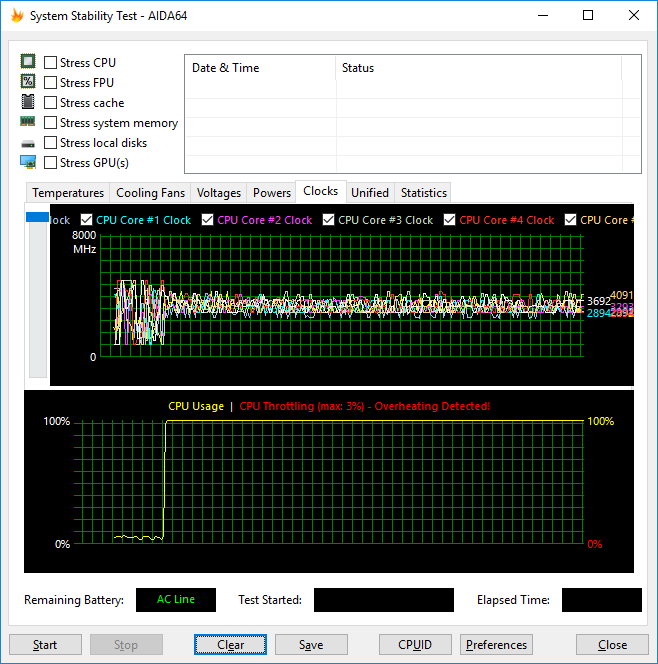The image size is (658, 664).
Task: Click the disk drive icon beside Stress local disks
Action: point(28,143)
